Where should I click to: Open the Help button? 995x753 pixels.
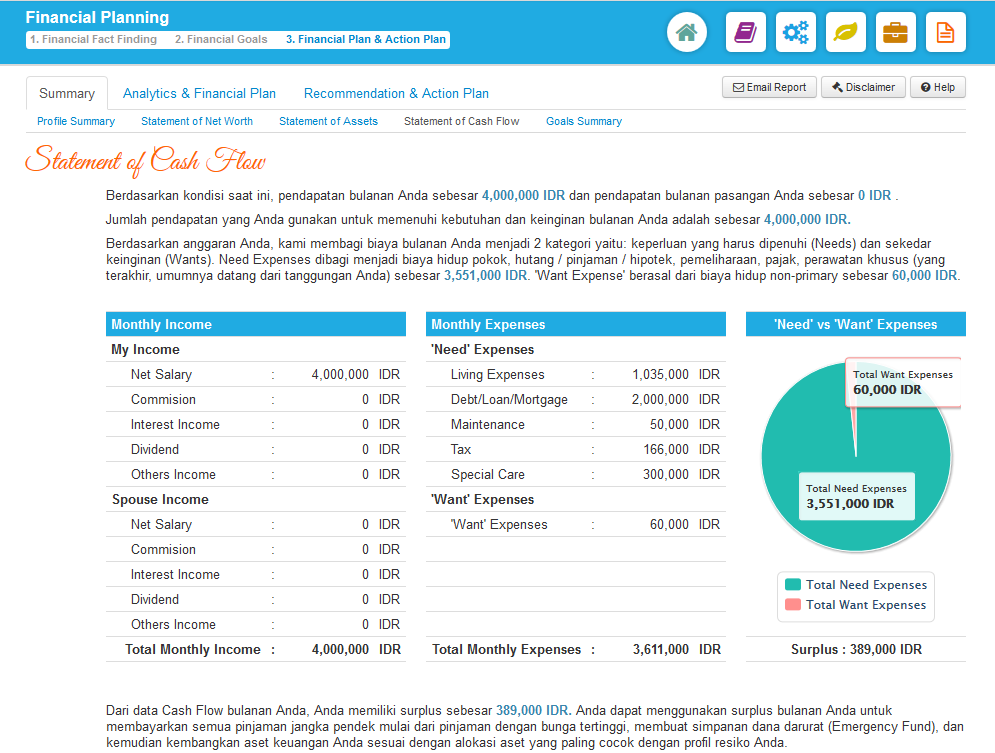click(x=938, y=87)
